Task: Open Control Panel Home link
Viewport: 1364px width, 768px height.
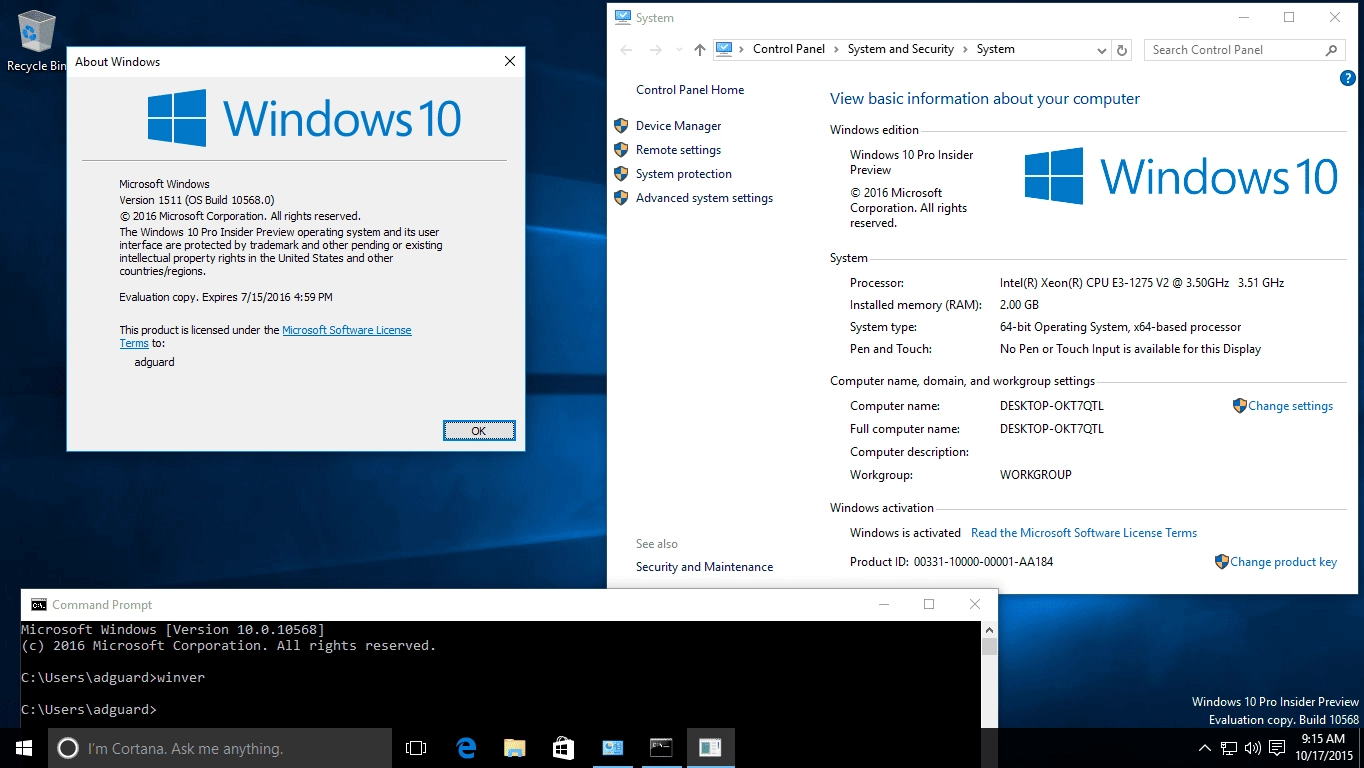Action: click(x=690, y=90)
